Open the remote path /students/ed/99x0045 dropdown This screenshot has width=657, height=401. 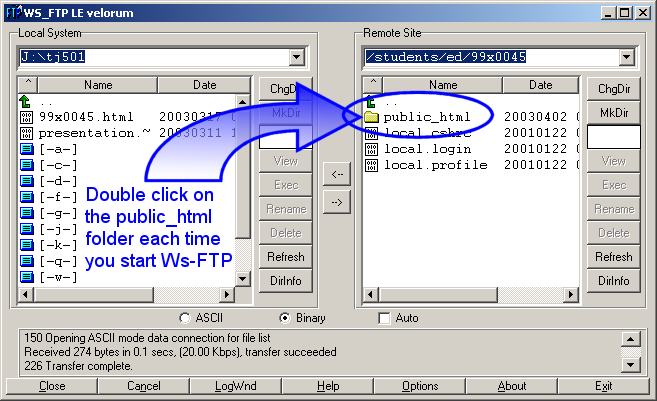point(626,57)
